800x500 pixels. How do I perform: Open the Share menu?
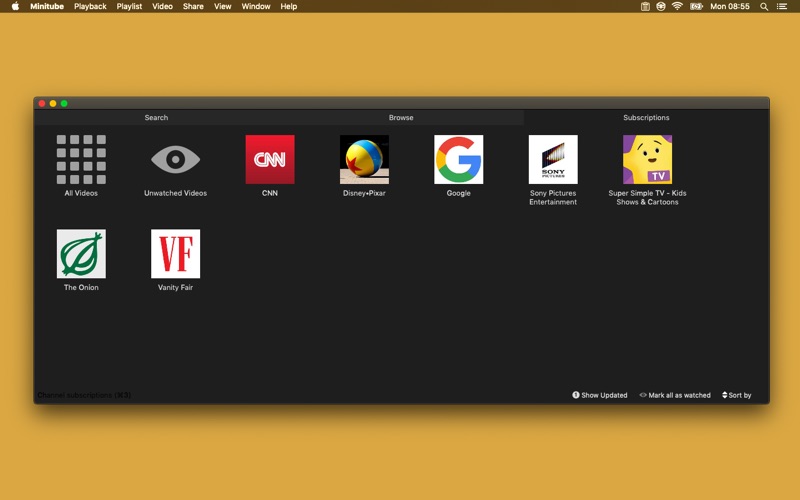tap(193, 6)
